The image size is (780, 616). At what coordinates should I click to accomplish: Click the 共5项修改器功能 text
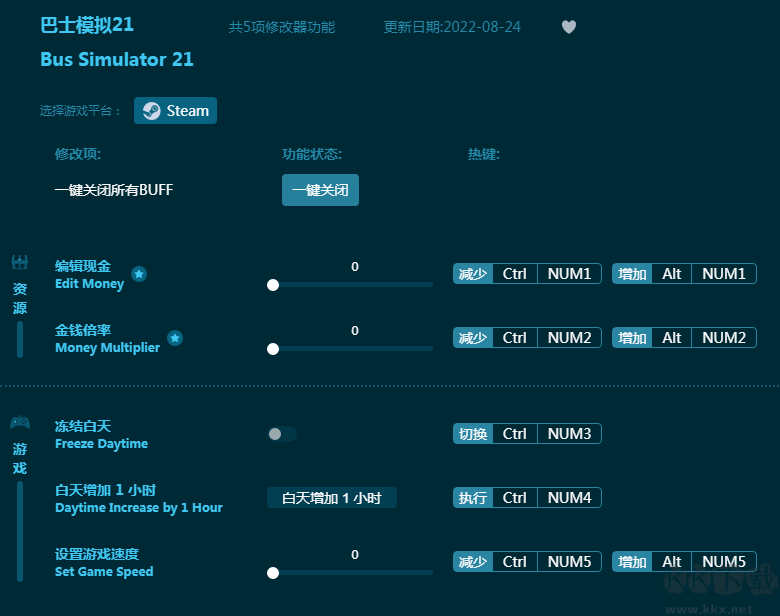pos(282,27)
